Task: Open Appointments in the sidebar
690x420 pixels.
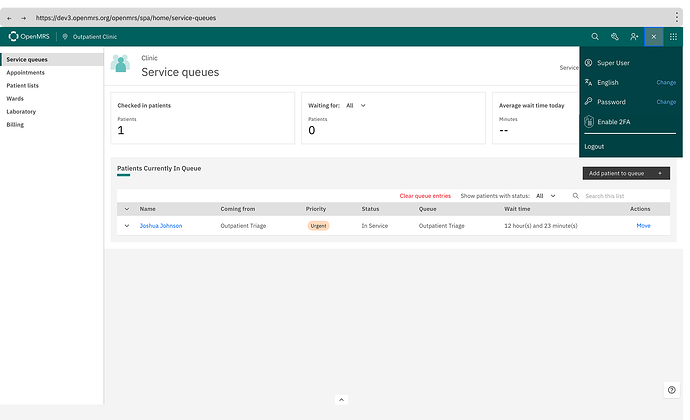Action: pyautogui.click(x=26, y=73)
